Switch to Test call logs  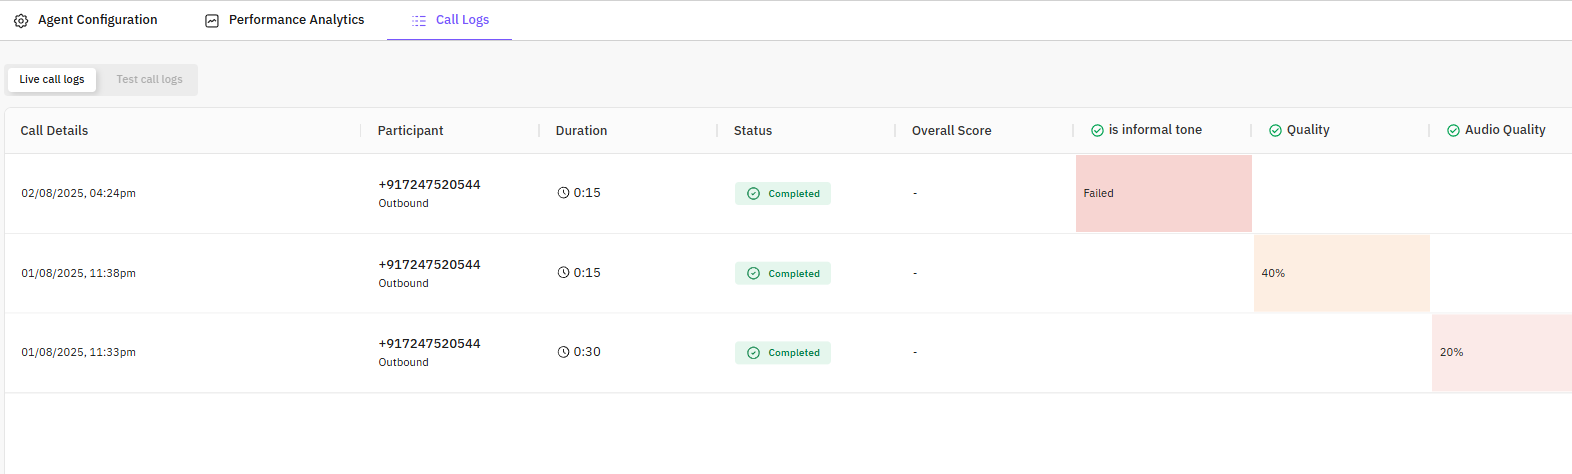(149, 79)
